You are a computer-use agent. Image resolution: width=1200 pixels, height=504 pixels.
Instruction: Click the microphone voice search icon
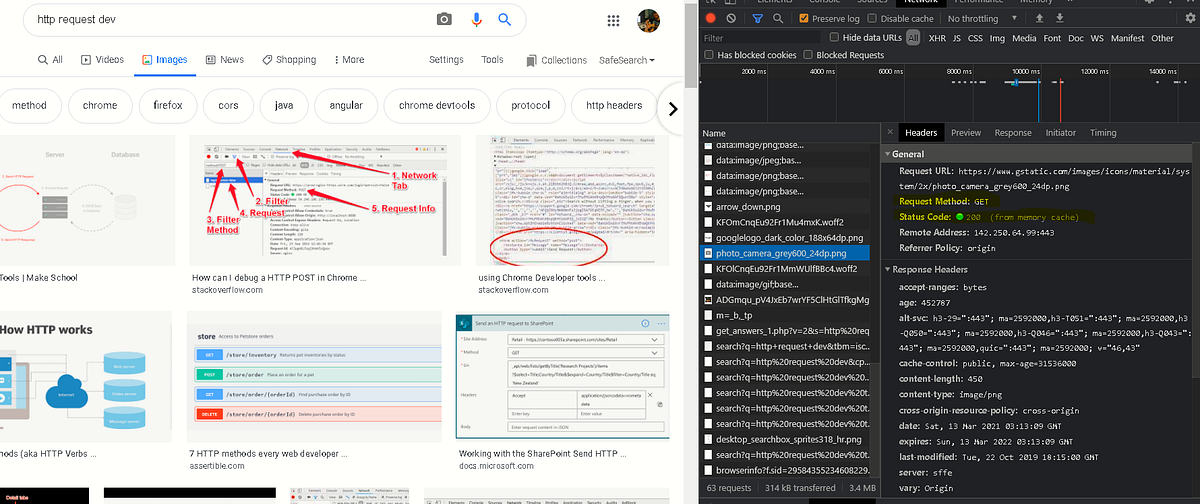tap(476, 19)
